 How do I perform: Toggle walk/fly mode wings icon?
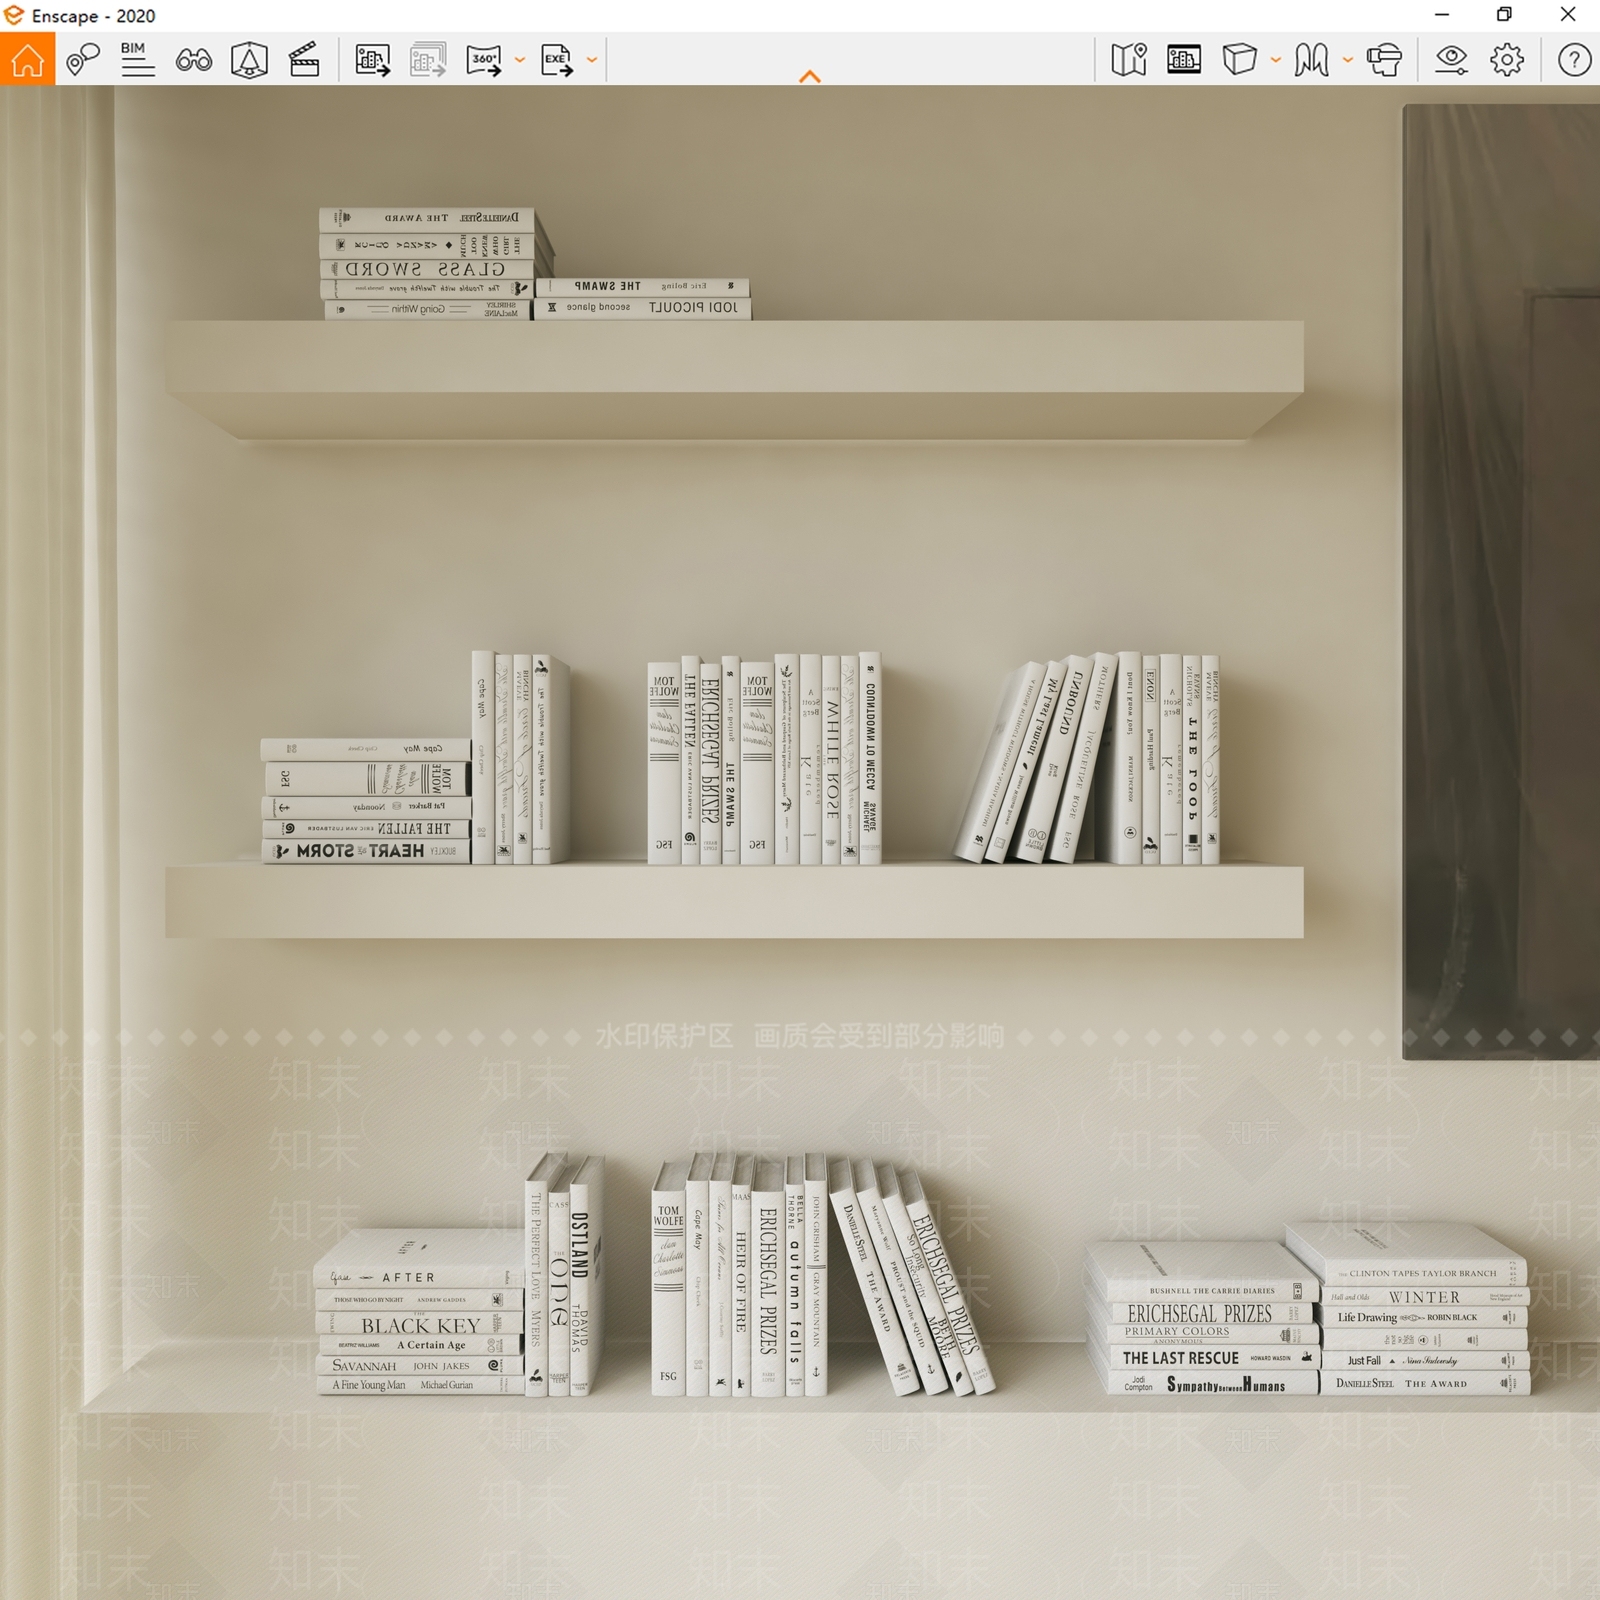point(1312,60)
